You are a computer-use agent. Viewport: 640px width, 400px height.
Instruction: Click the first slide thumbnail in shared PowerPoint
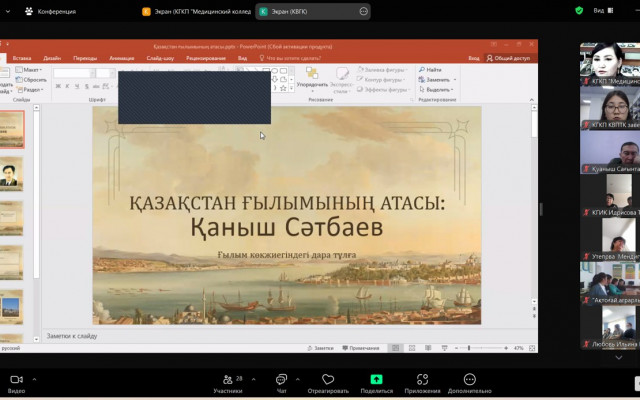(x=12, y=129)
